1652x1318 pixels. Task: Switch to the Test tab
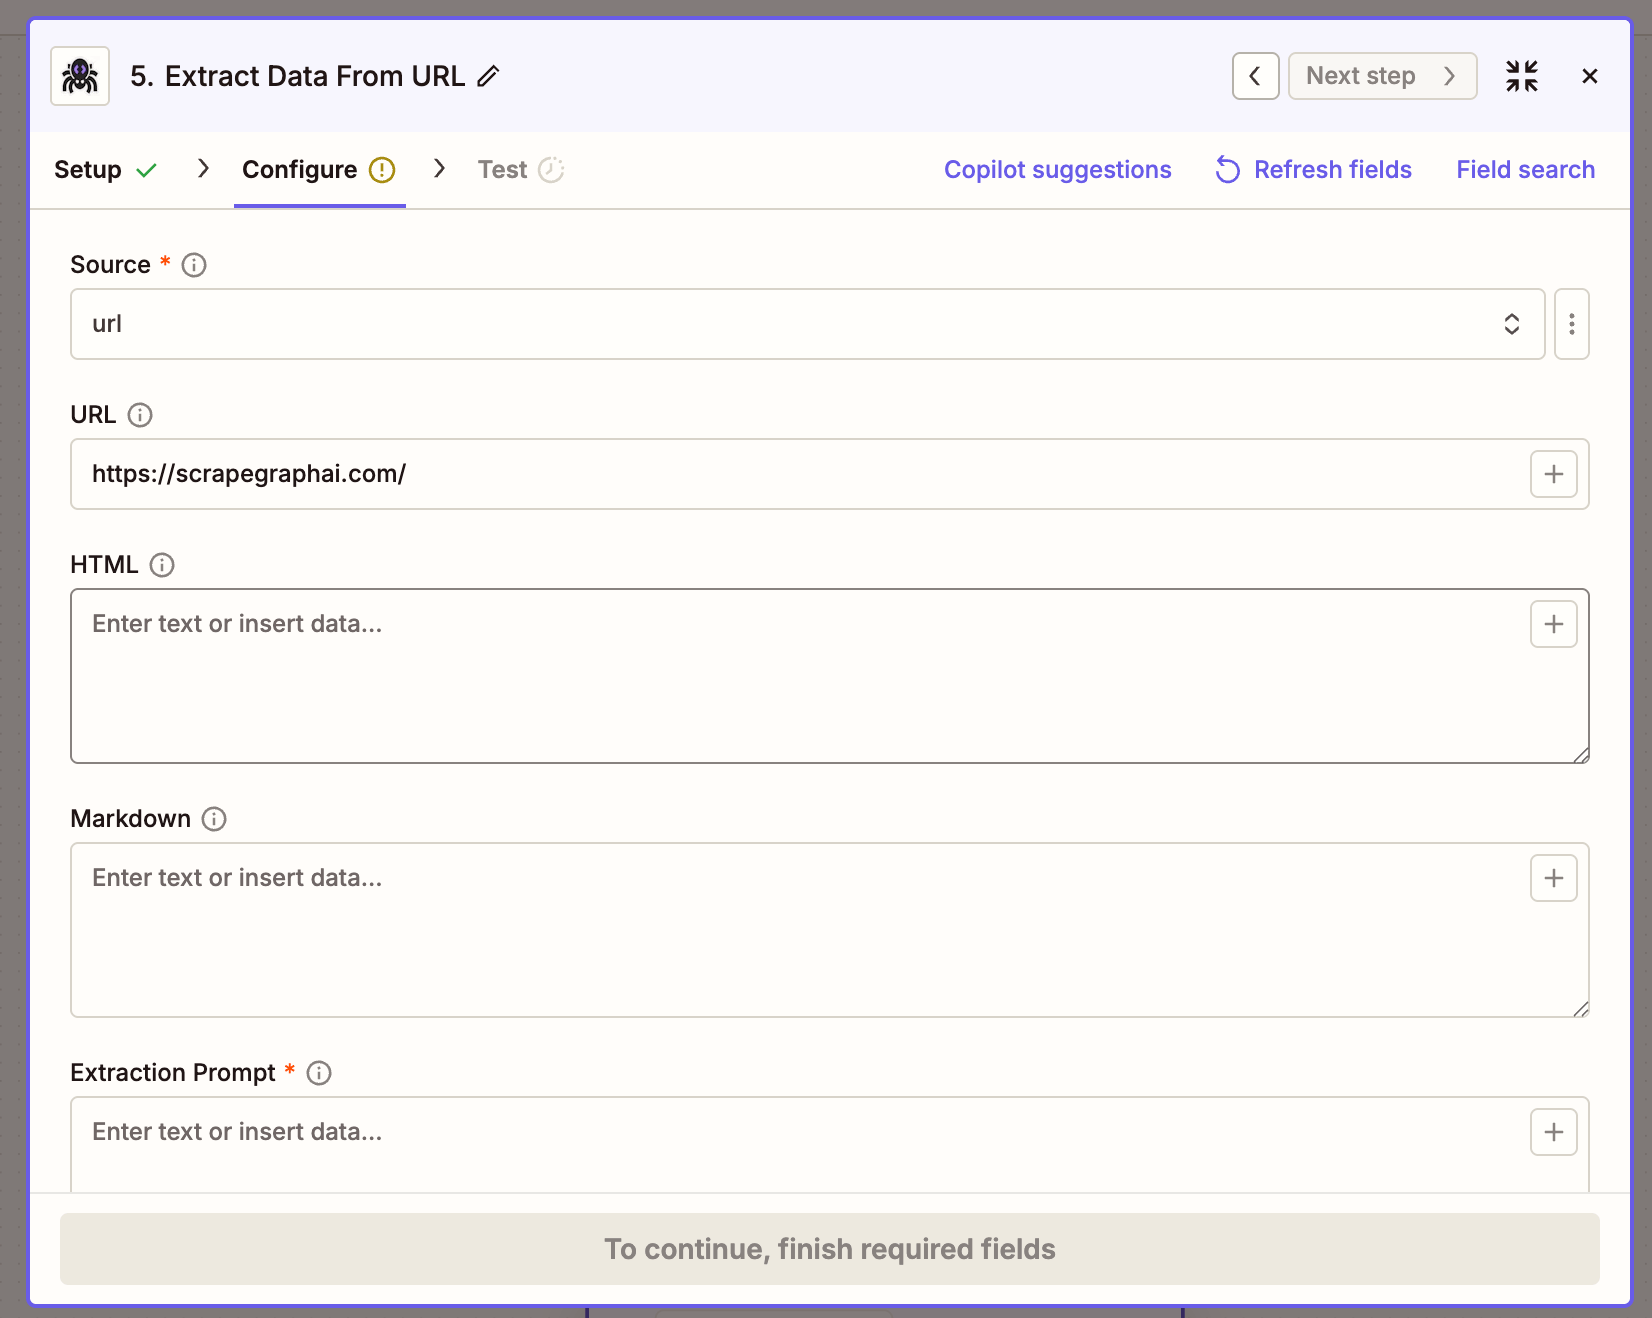pyautogui.click(x=521, y=170)
